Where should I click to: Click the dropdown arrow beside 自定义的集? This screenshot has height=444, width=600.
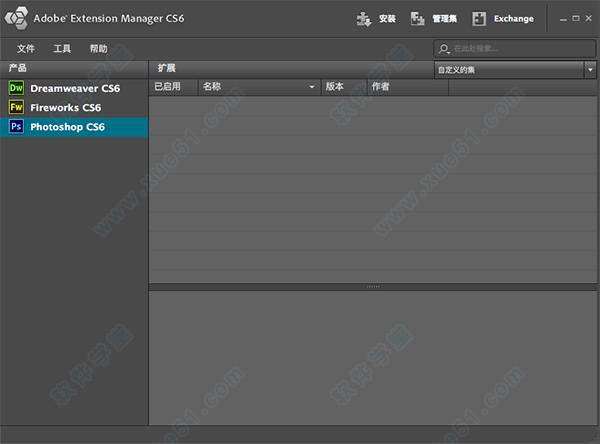590,70
